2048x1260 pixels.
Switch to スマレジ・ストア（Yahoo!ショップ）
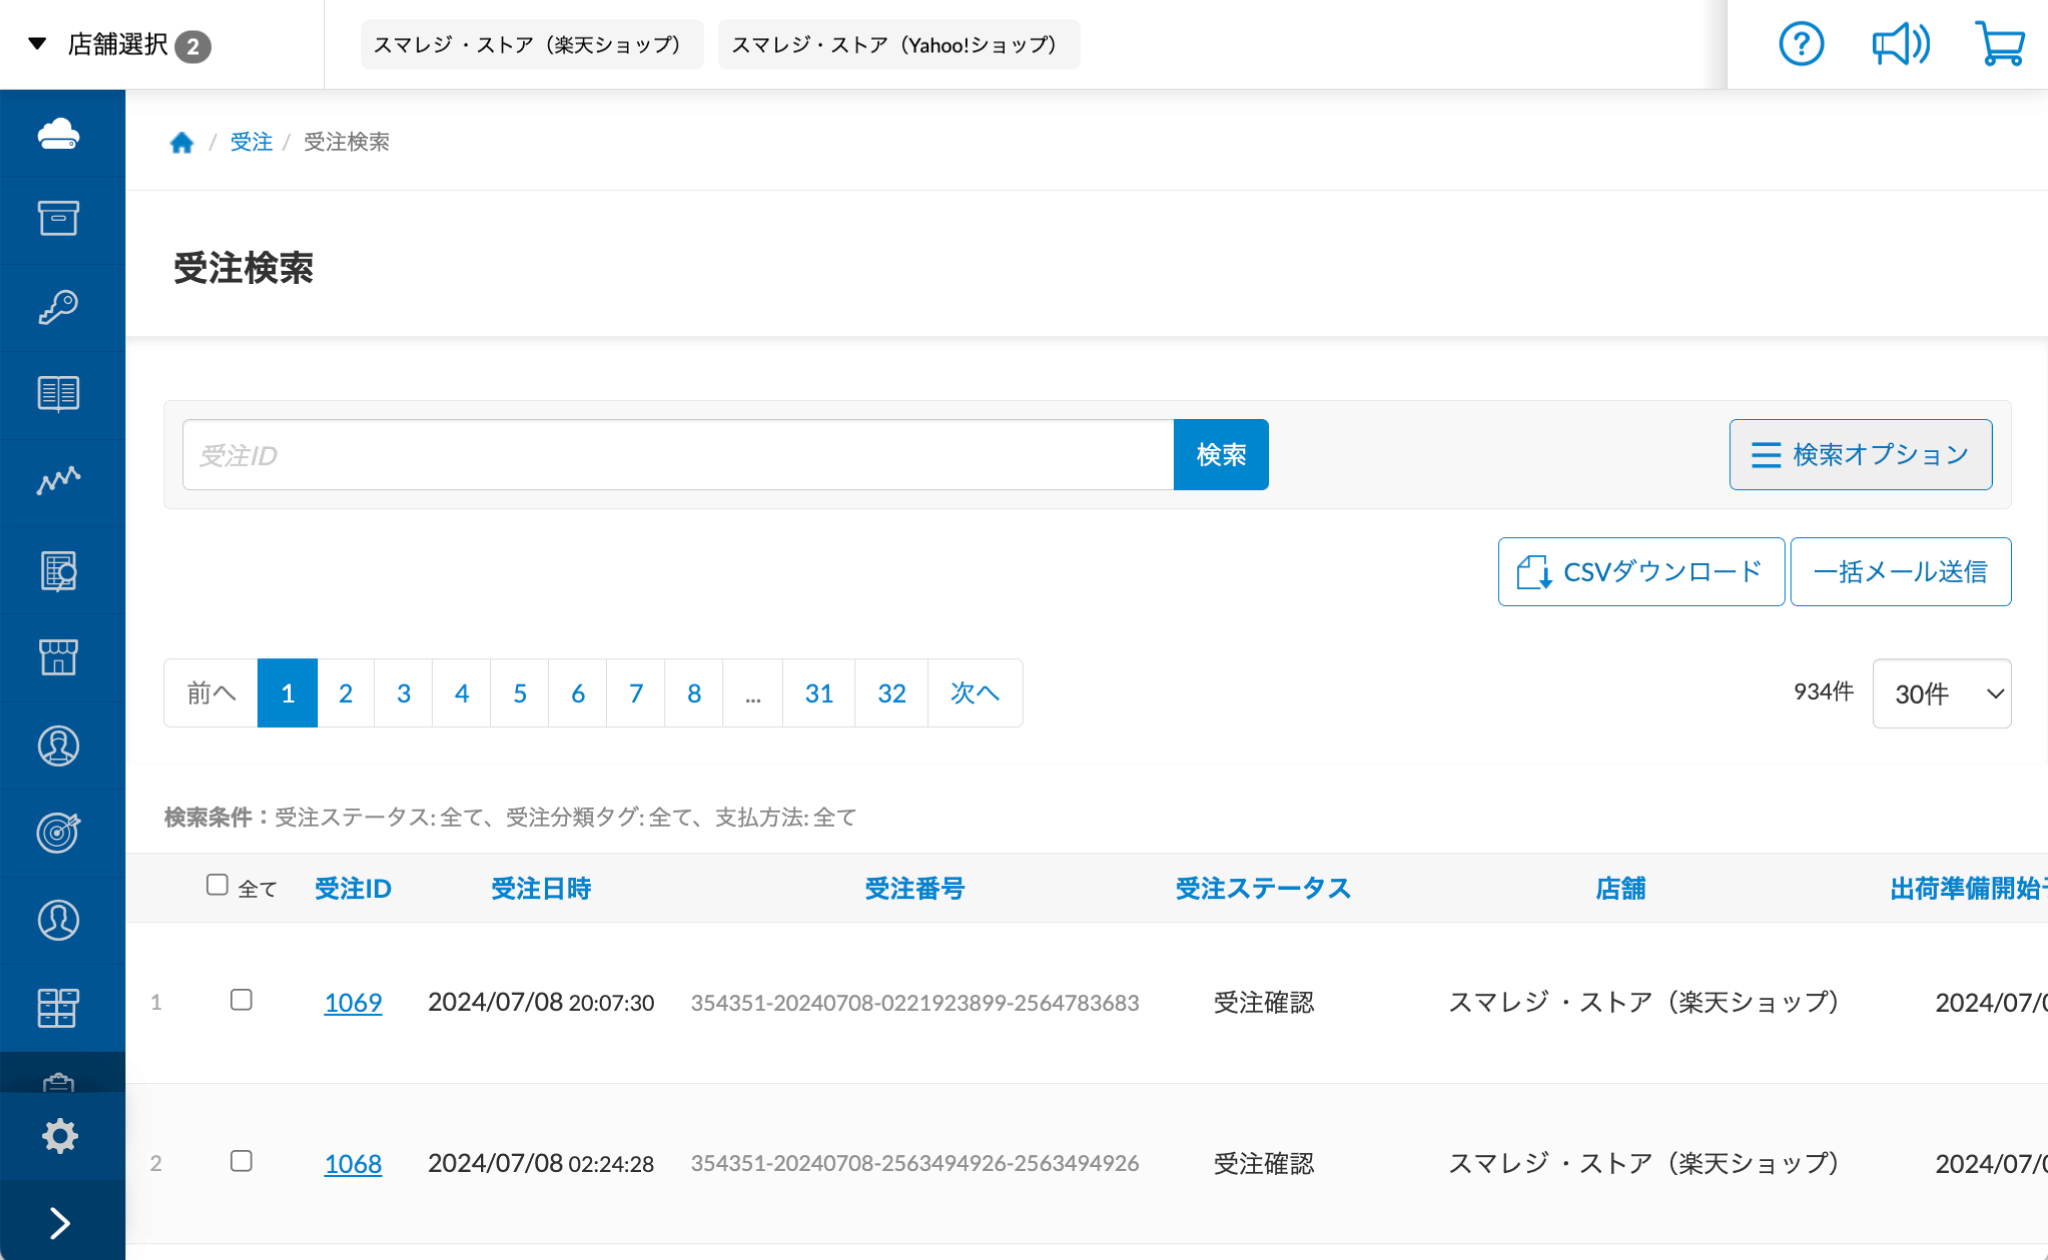897,44
